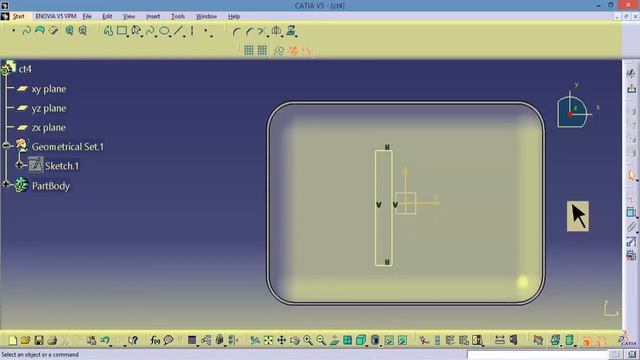Select the Chamfer tool
The image size is (640, 360).
pos(249,31)
